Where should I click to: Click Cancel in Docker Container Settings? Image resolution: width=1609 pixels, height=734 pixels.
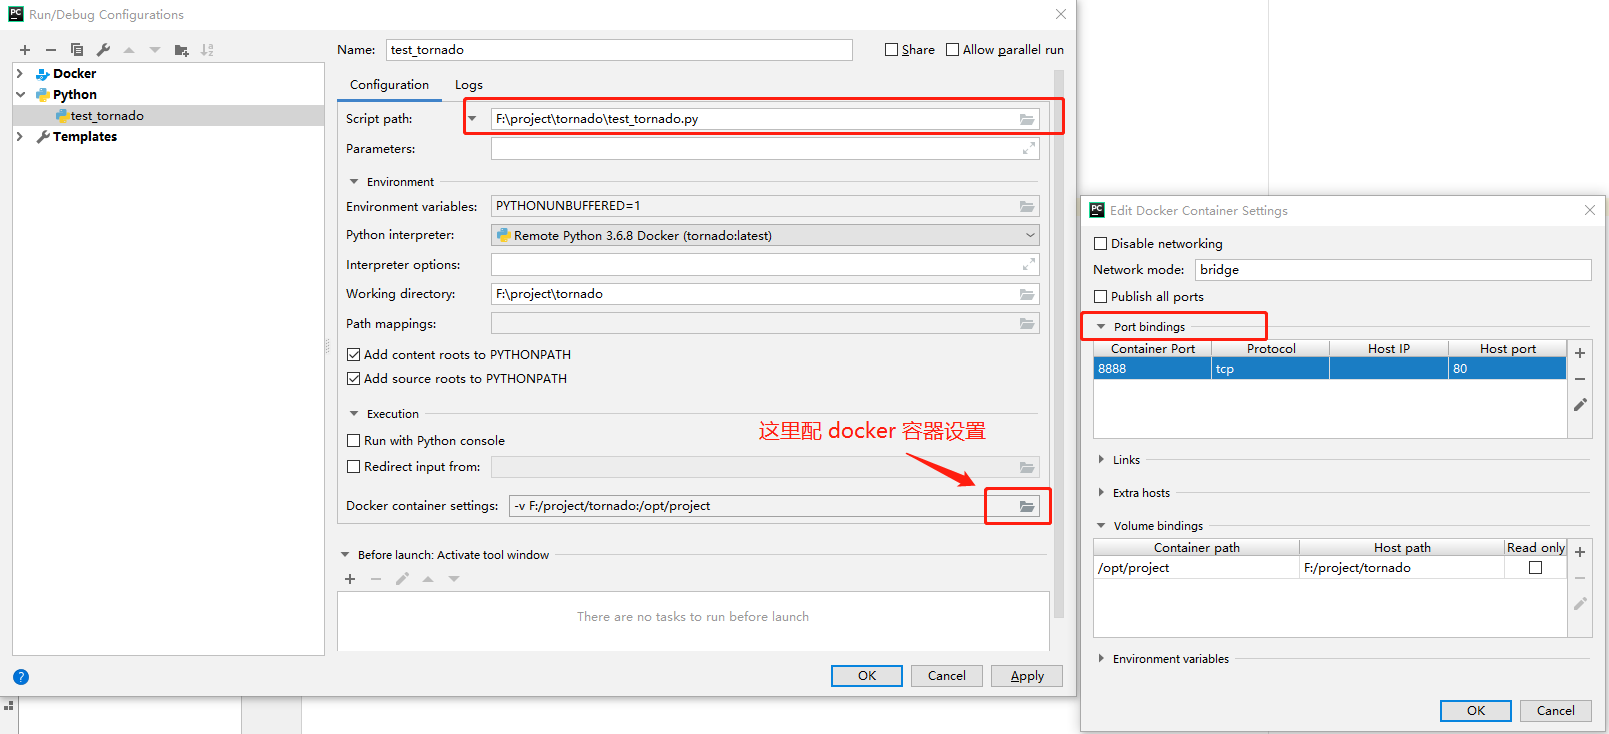click(x=1556, y=711)
